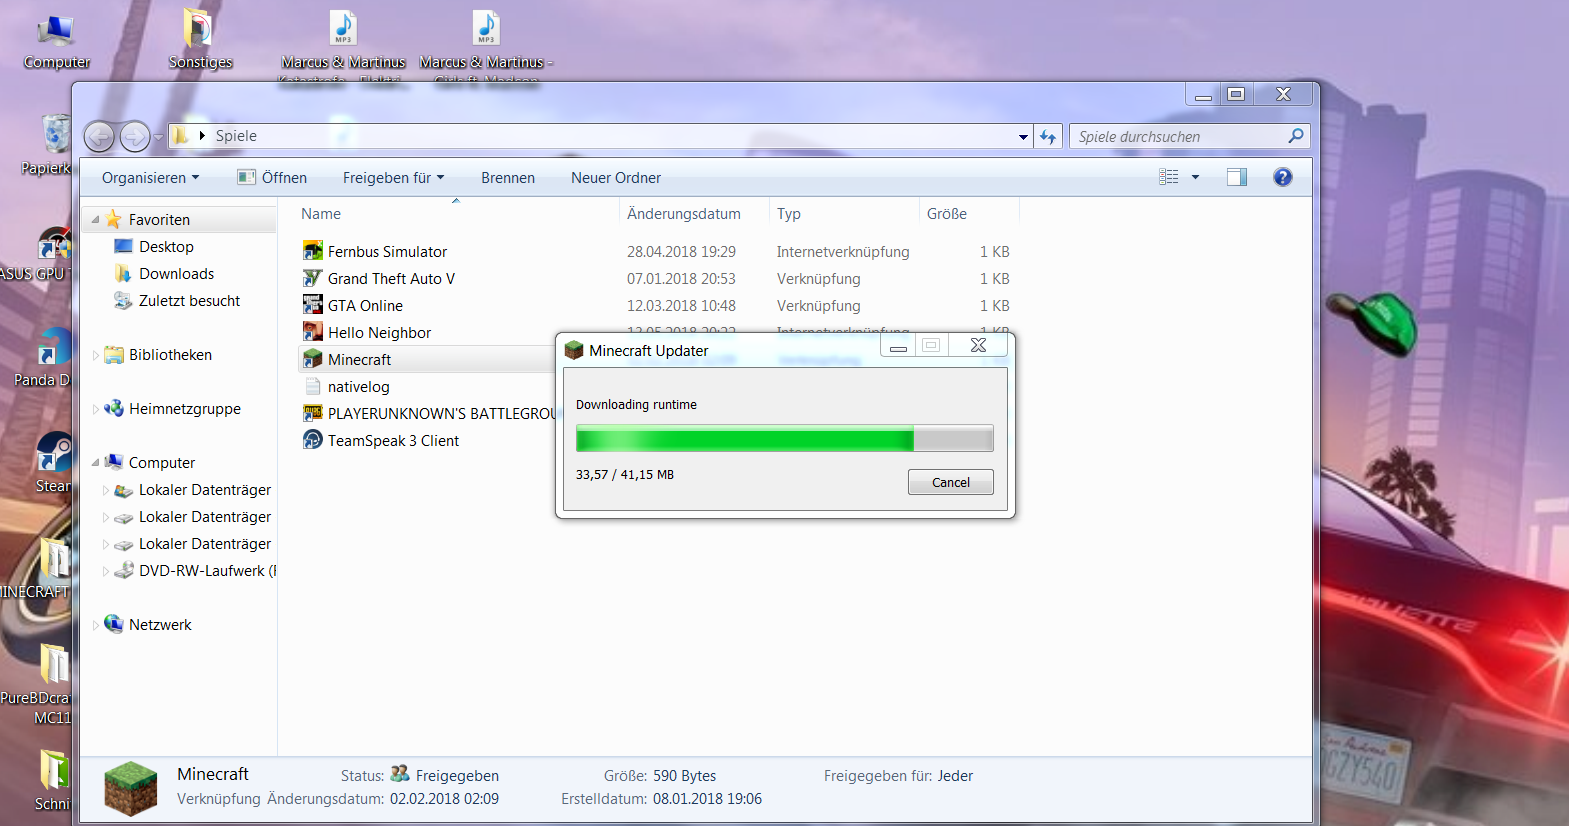Click the Heimnetzgruppe icon
Screen dimensions: 1569x826
coord(114,408)
